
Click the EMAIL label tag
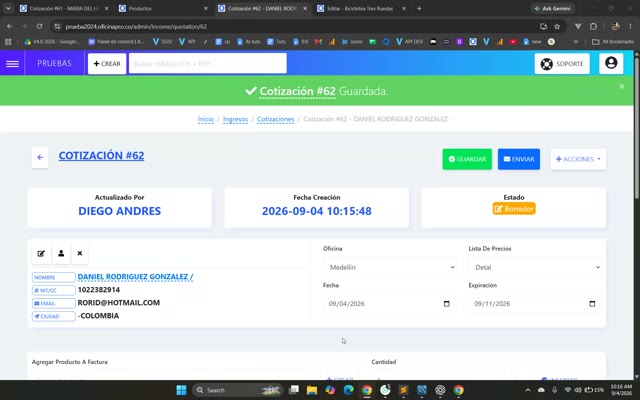[53, 303]
